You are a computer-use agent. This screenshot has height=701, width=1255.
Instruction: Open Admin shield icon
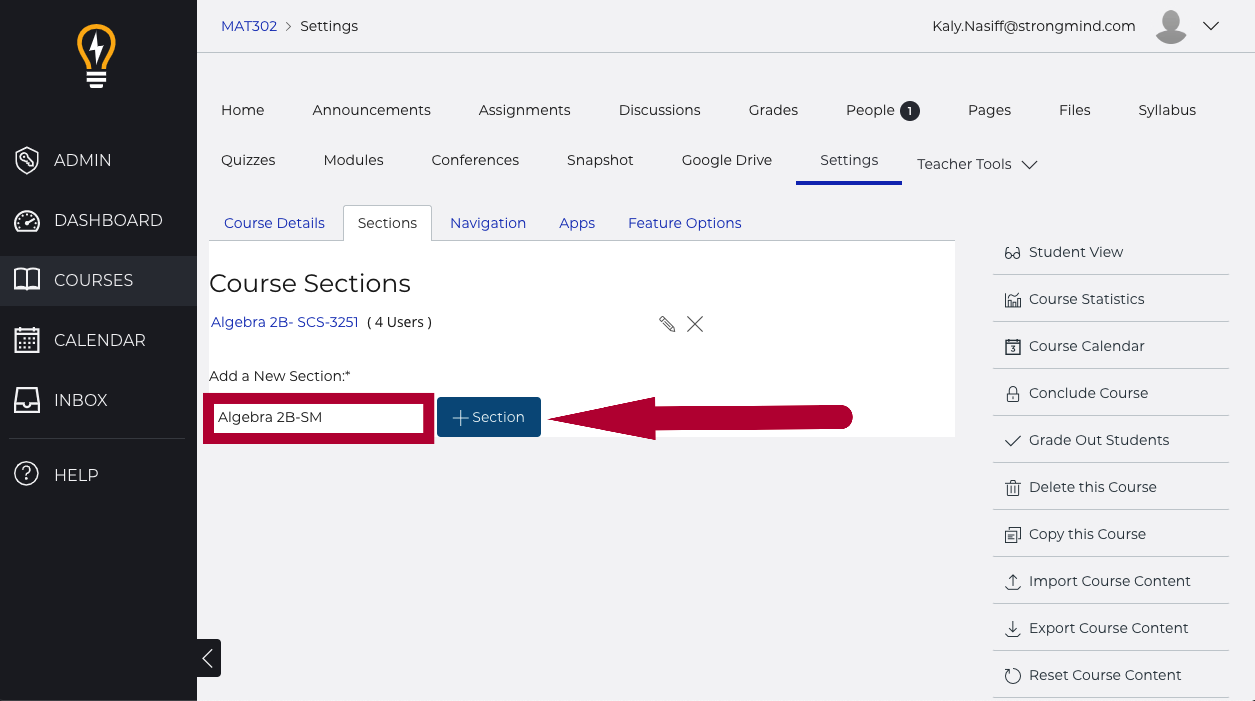click(27, 160)
